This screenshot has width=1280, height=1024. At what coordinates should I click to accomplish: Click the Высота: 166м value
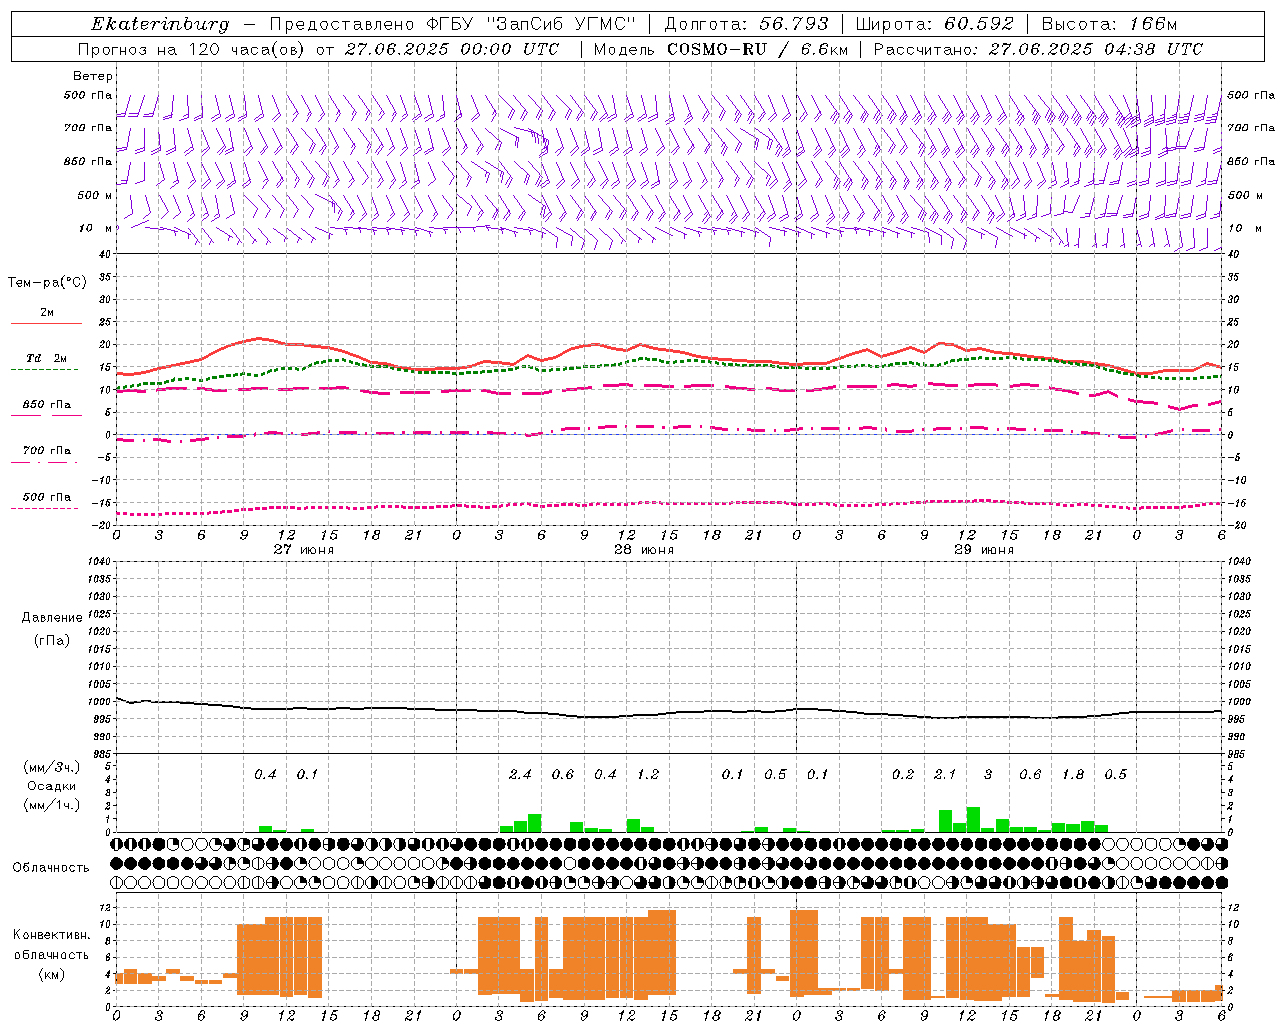click(x=1110, y=24)
